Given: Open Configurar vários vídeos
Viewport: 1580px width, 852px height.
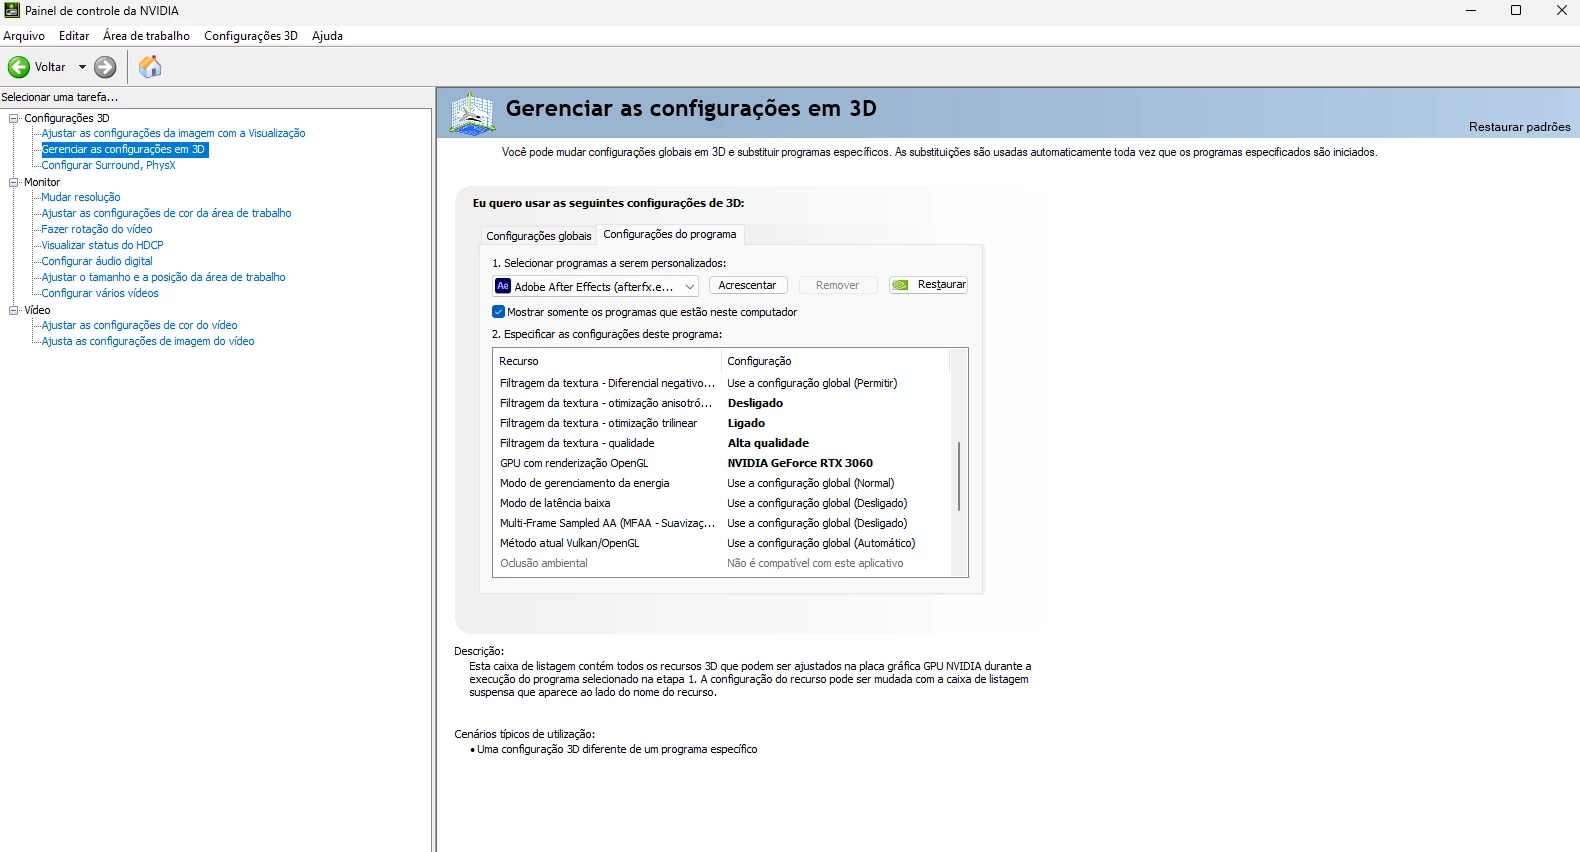Looking at the screenshot, I should (100, 293).
